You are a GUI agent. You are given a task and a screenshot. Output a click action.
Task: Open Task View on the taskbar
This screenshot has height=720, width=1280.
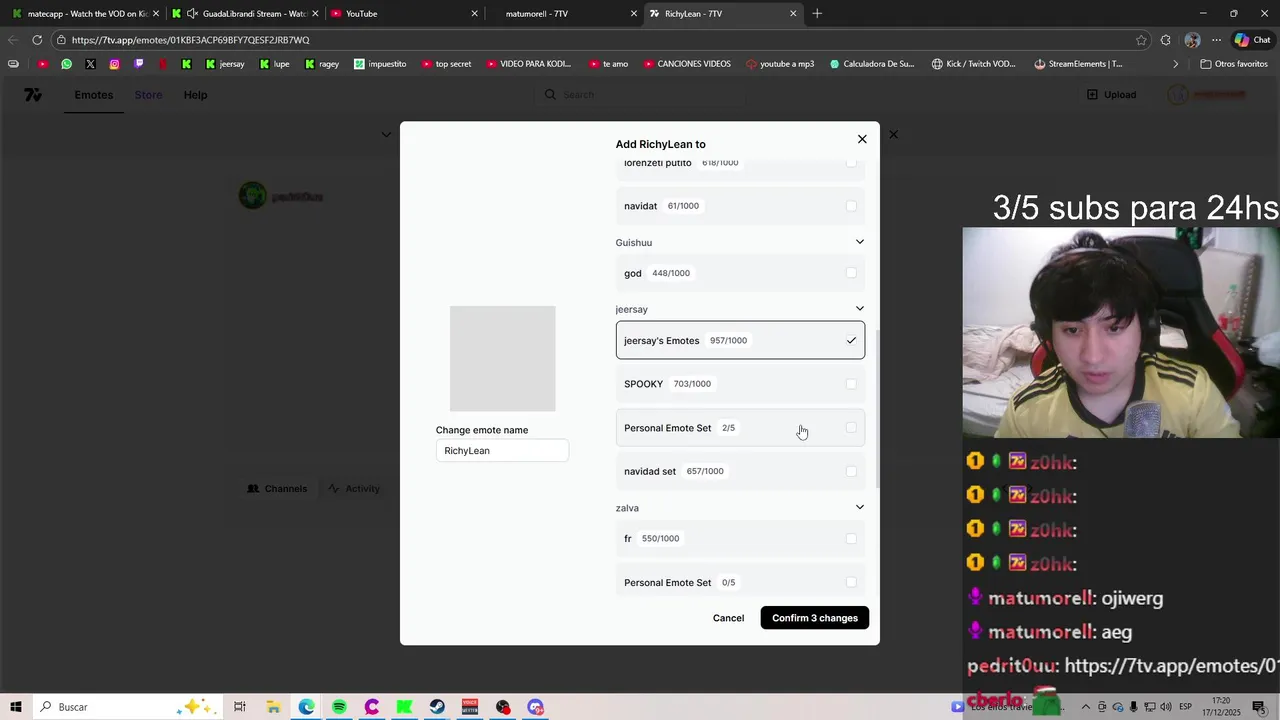[240, 707]
